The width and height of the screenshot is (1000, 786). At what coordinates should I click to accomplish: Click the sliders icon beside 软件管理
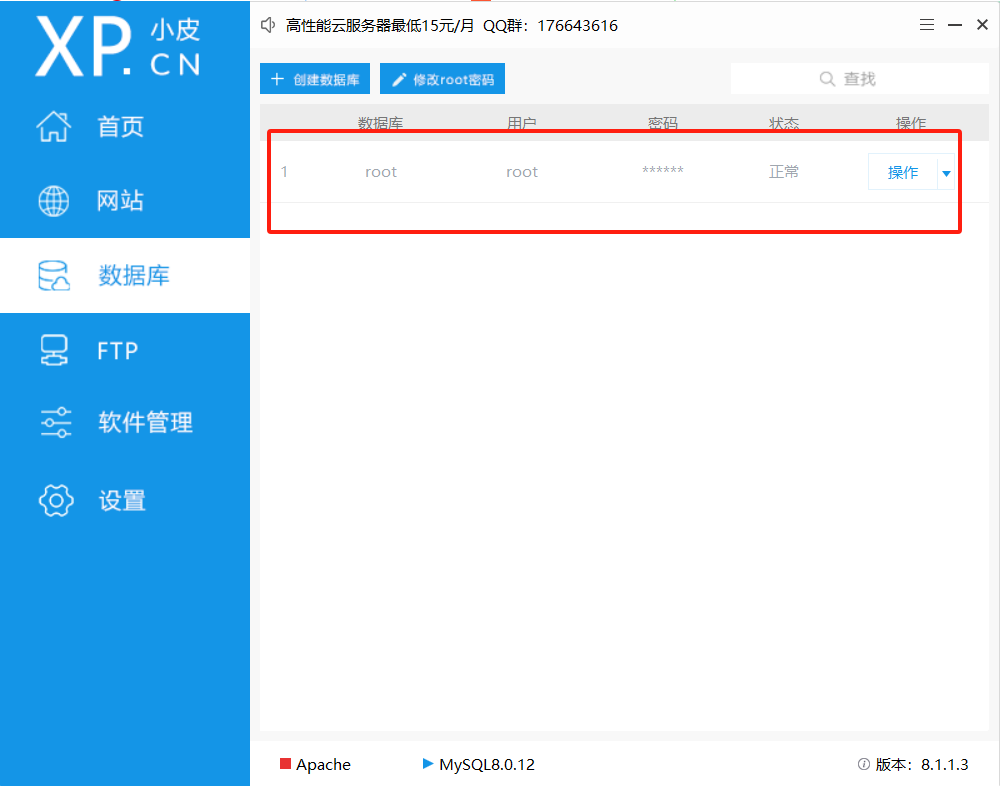55,422
